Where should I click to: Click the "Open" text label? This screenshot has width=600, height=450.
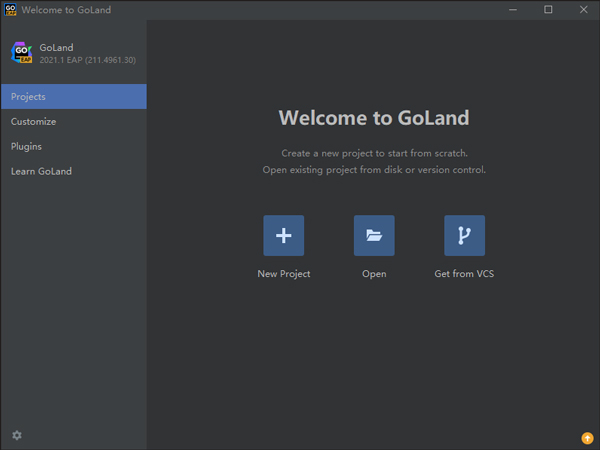[374, 274]
